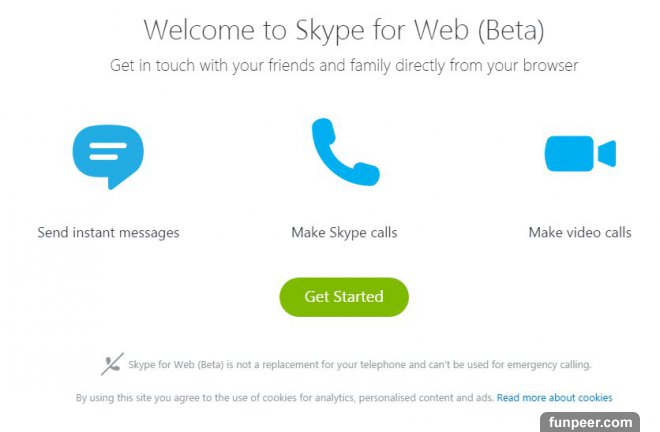Click the funpeer.com watermark
Screen dimensions: 660x432
[590, 422]
